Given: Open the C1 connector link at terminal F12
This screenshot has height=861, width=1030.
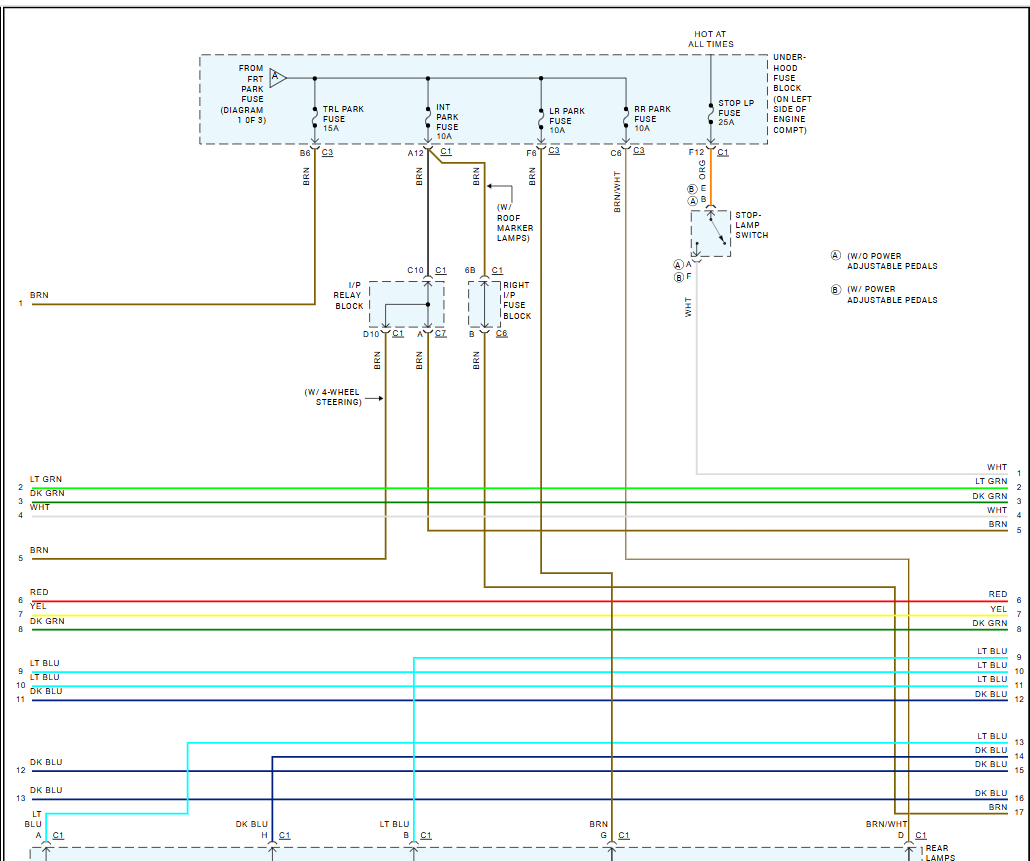Looking at the screenshot, I should tap(723, 152).
